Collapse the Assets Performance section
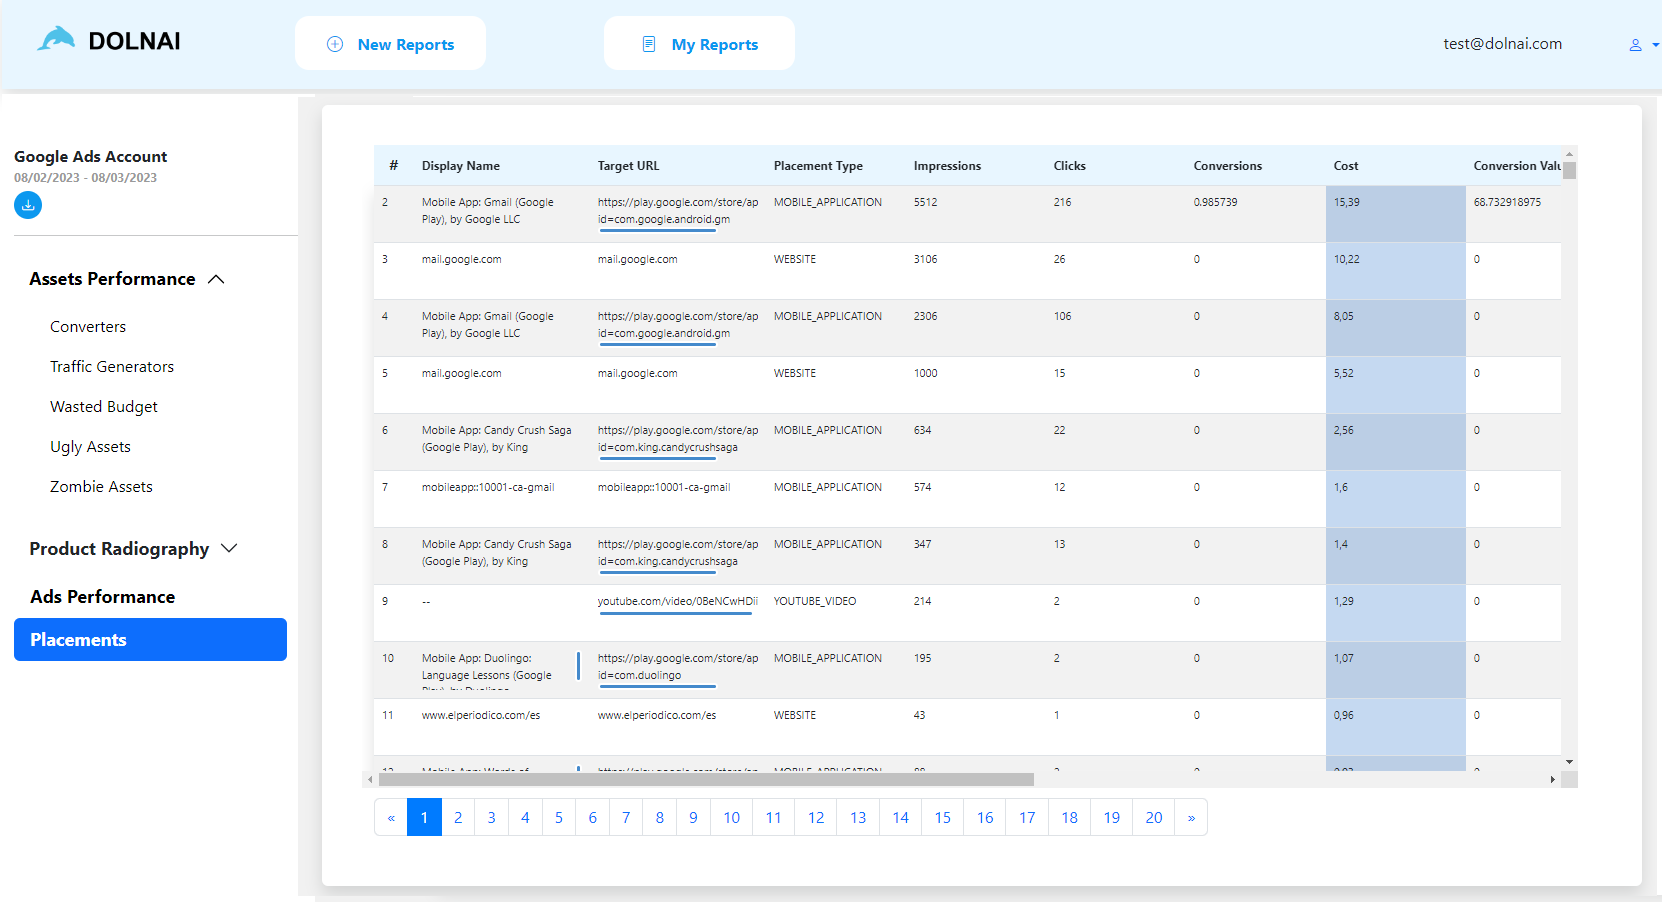The width and height of the screenshot is (1662, 902). (x=216, y=279)
